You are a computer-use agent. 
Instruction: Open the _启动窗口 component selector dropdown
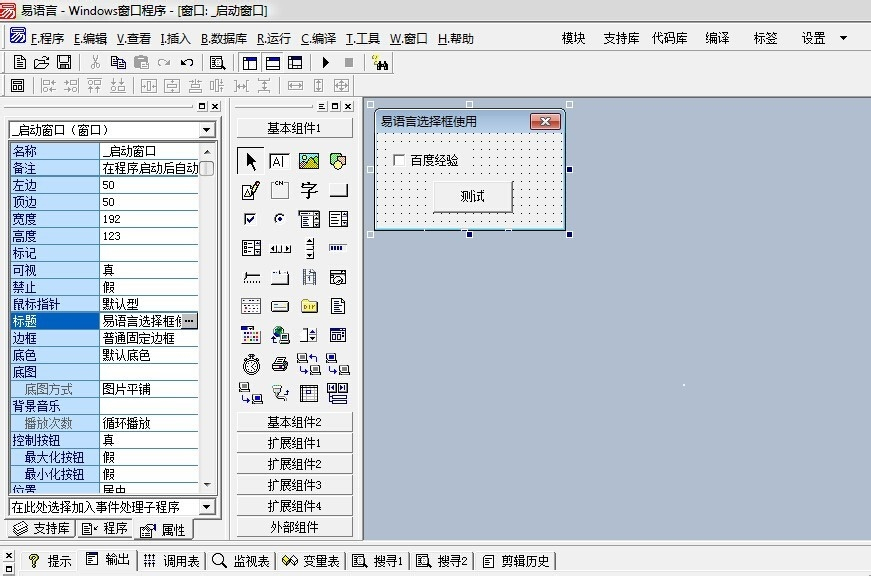coord(206,130)
